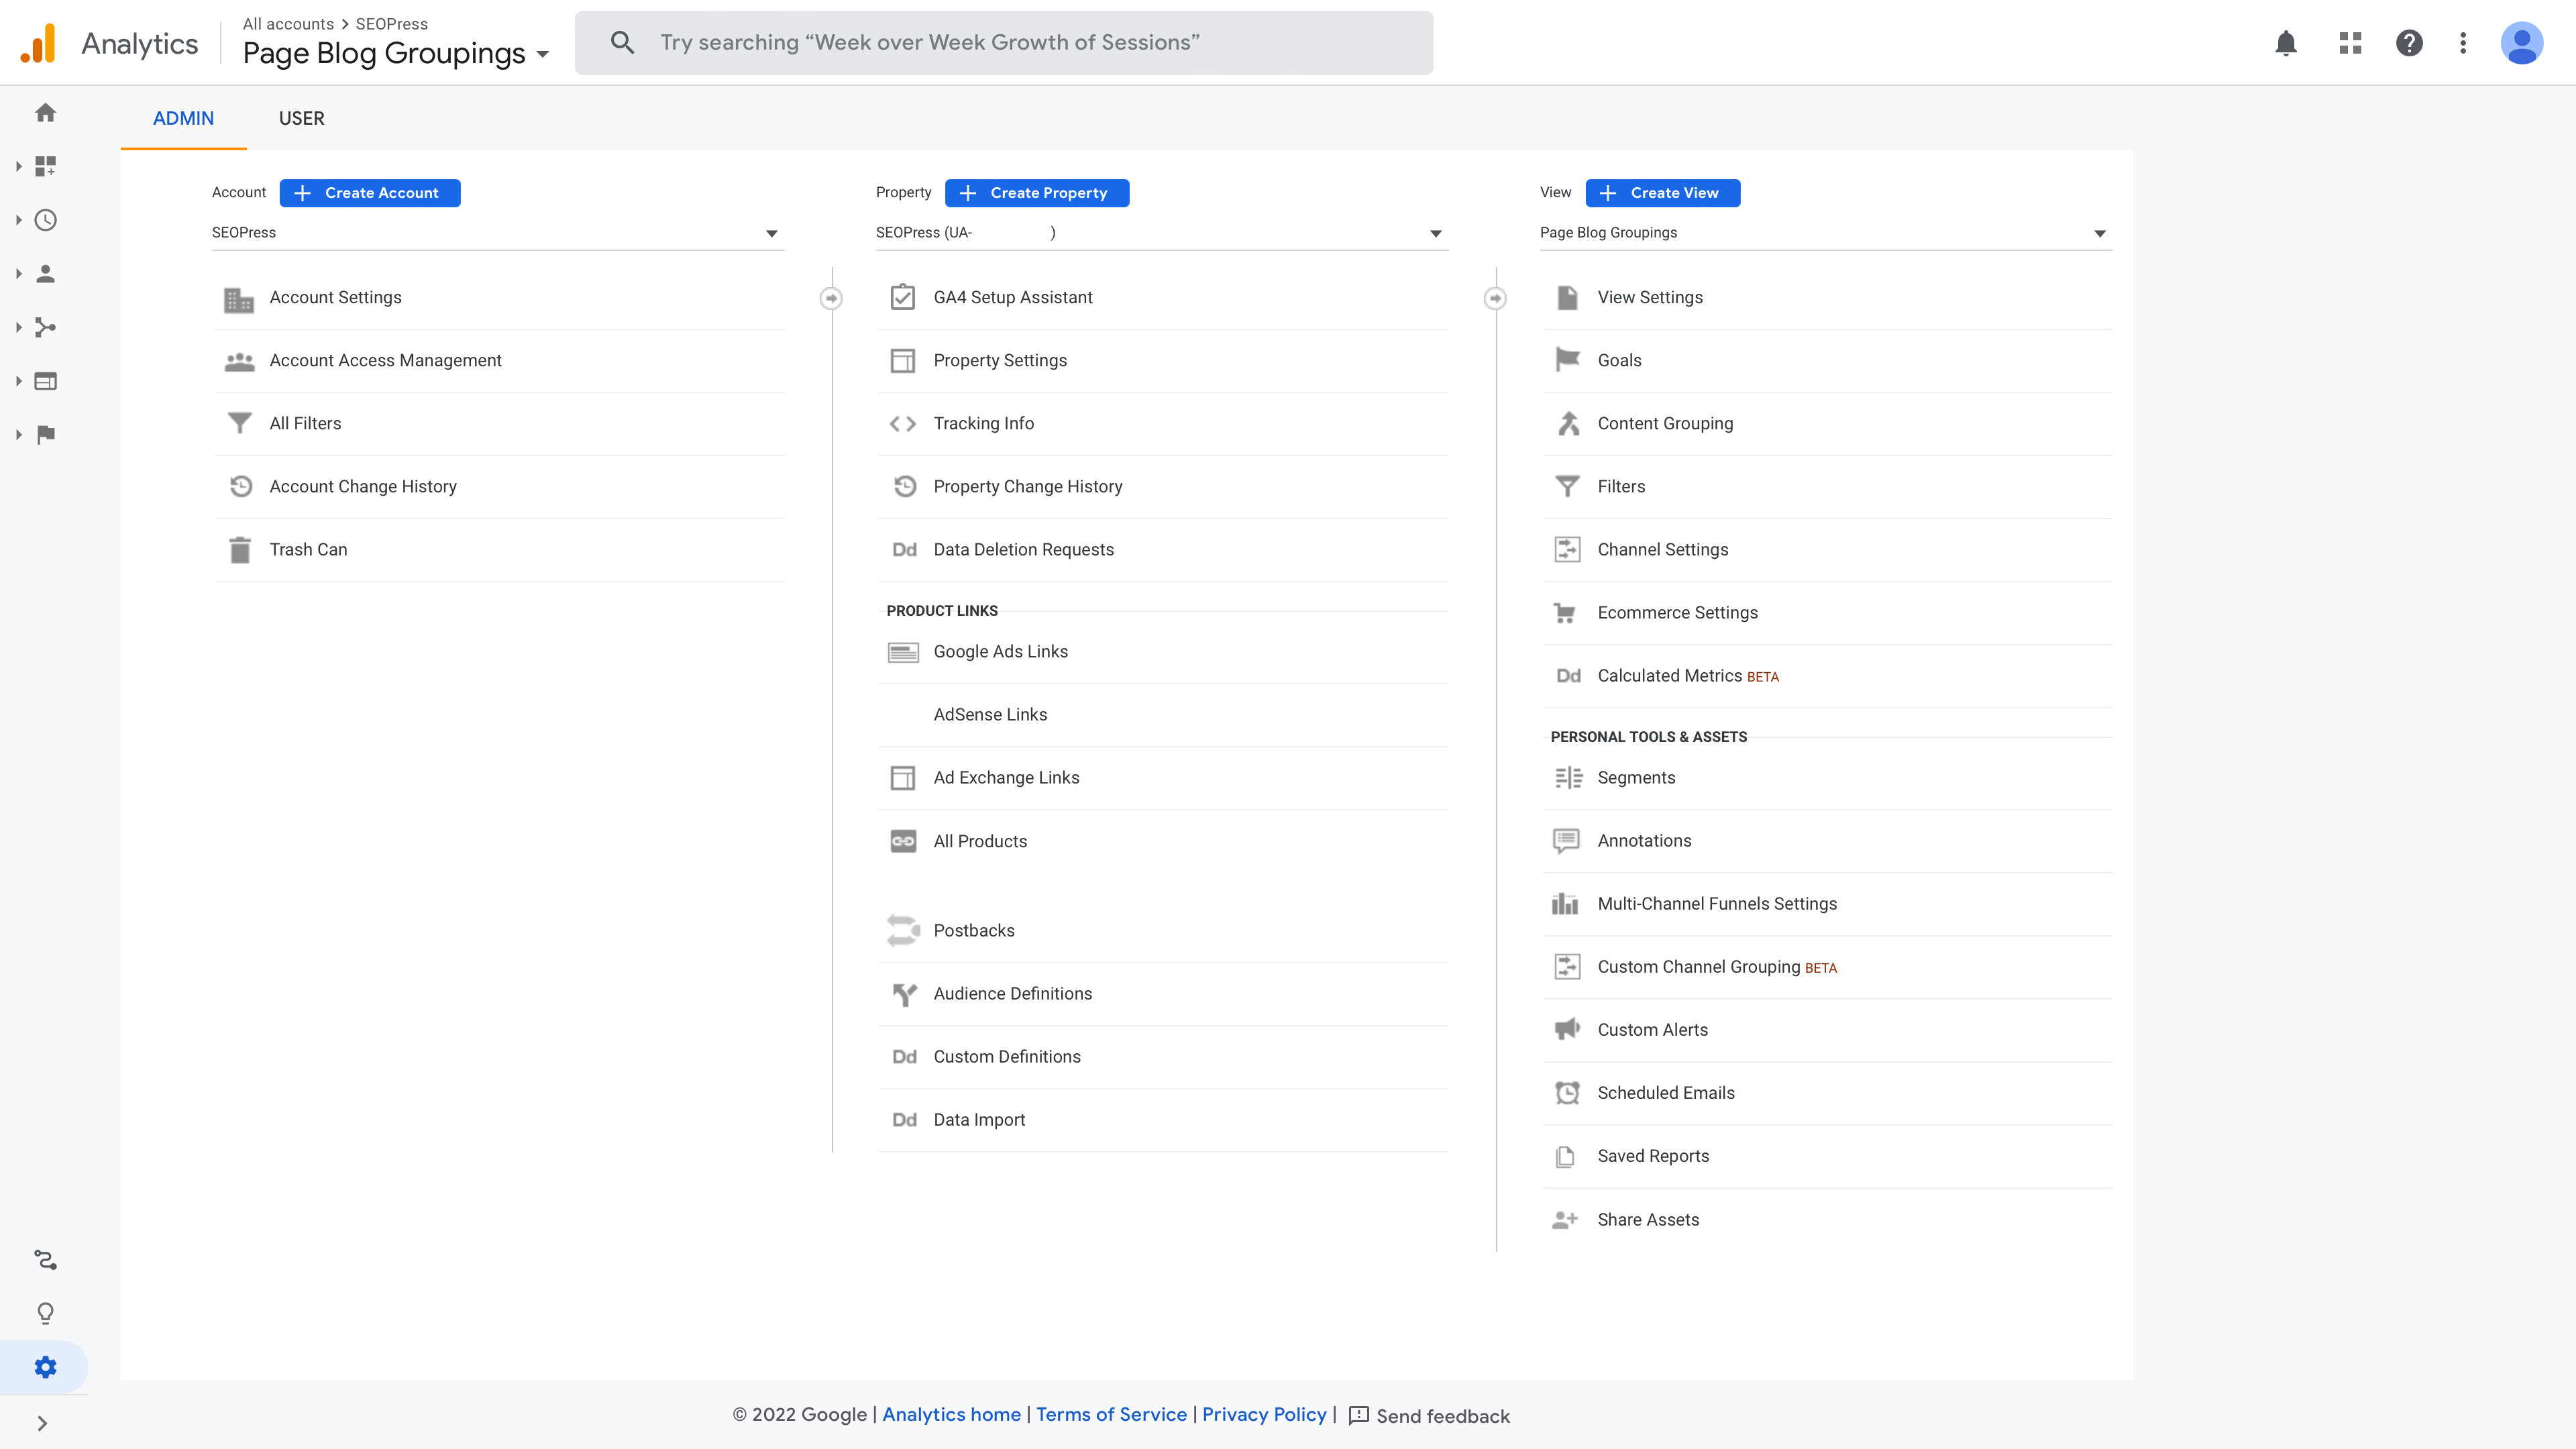
Task: Click the Create Account button
Action: [x=370, y=193]
